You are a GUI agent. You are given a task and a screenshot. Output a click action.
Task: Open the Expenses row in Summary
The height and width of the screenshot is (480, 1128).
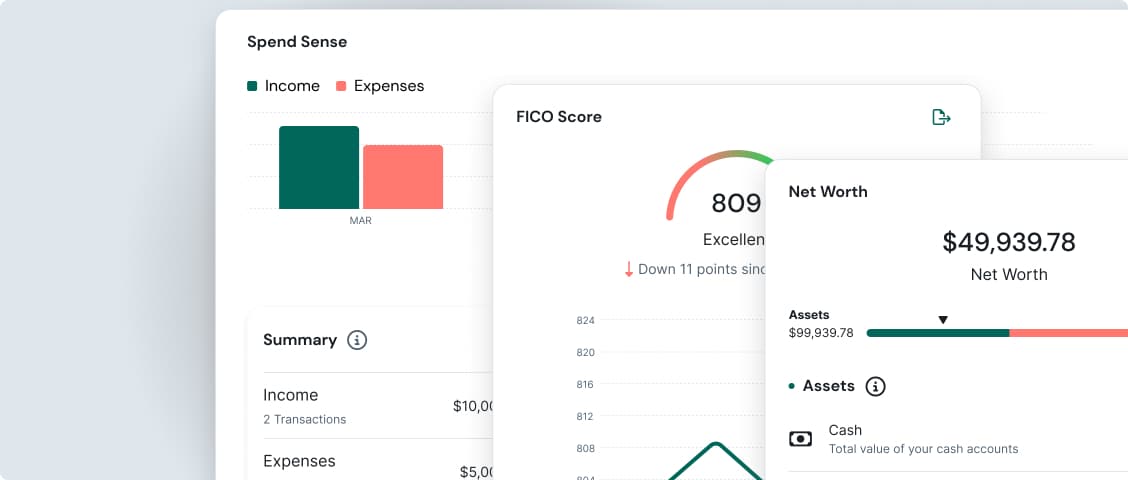378,461
